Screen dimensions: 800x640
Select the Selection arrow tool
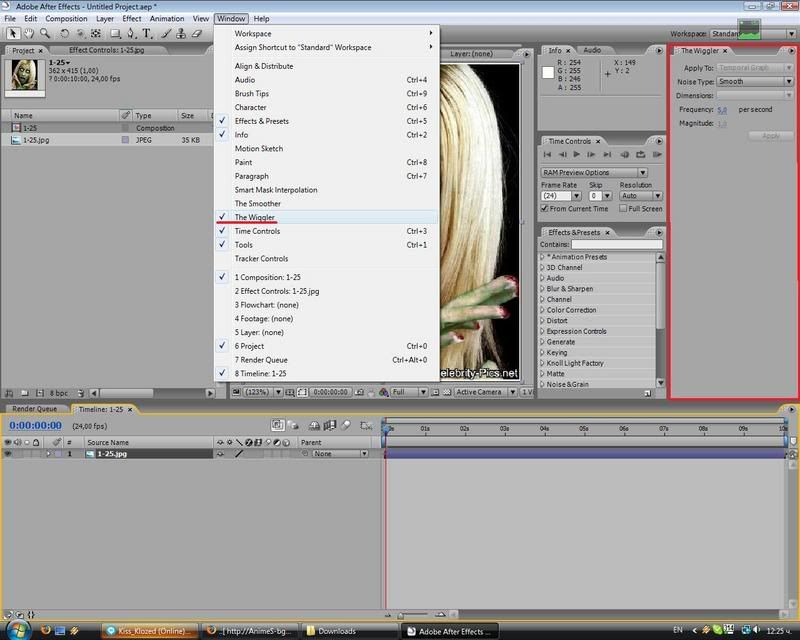pos(13,34)
